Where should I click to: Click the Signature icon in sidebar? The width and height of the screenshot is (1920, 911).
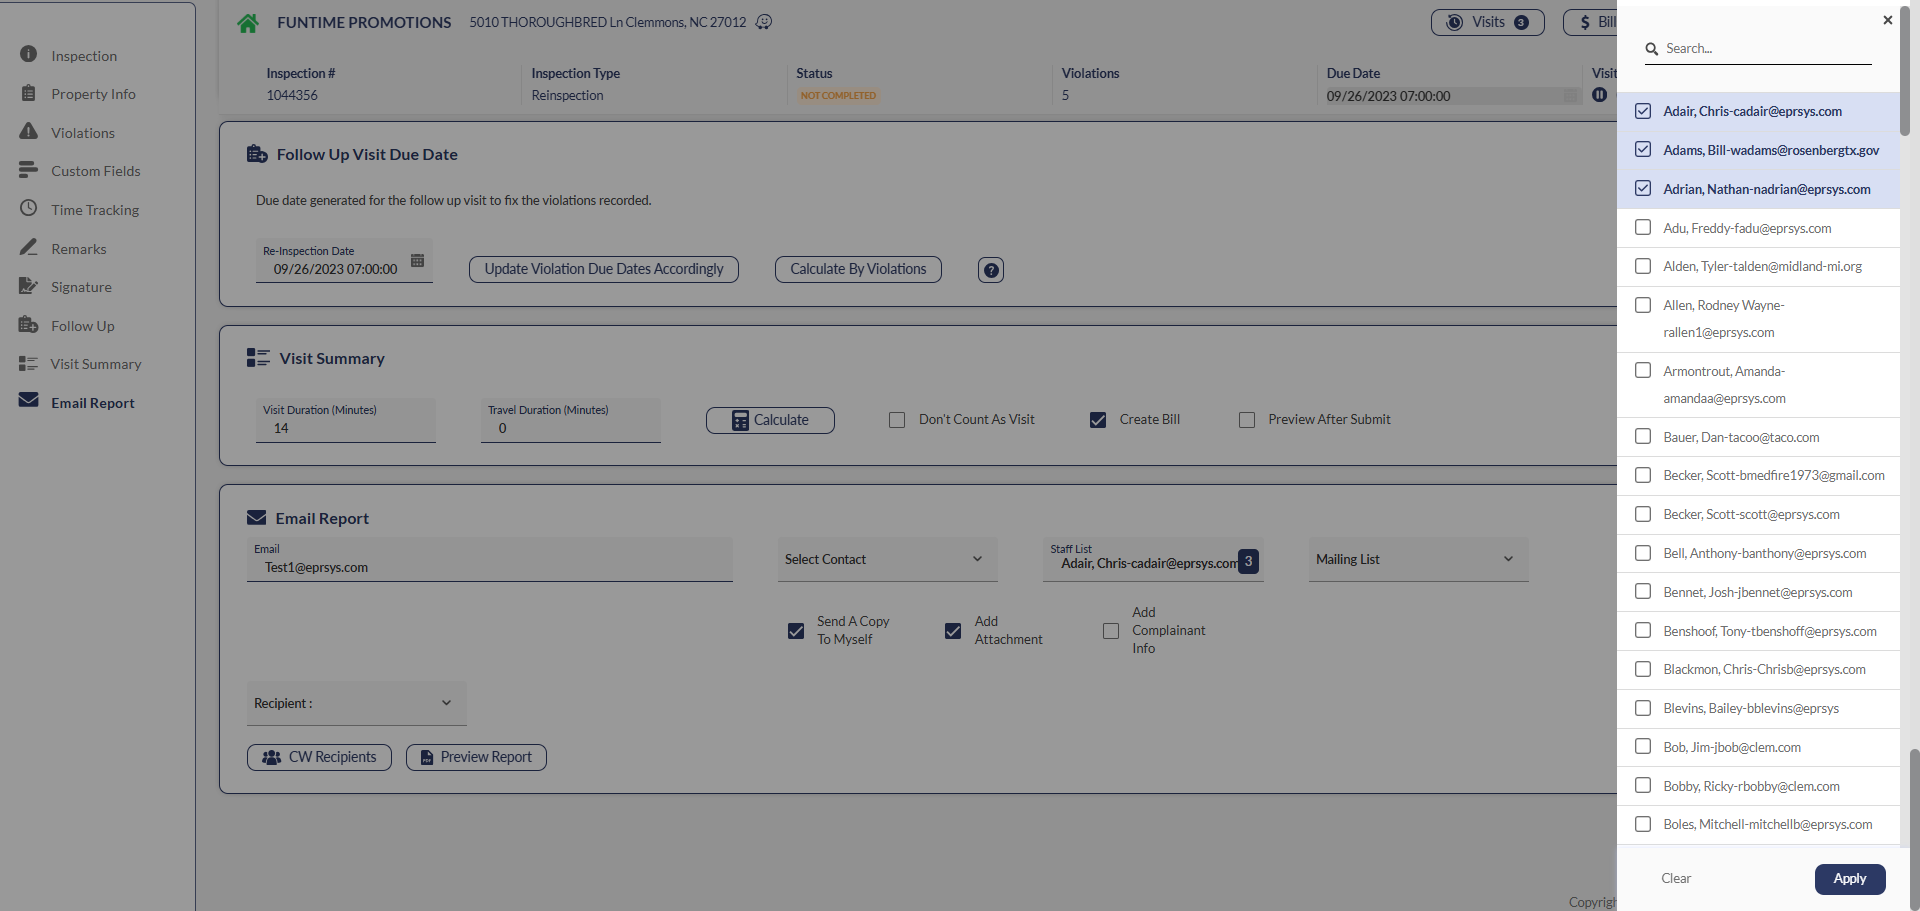click(29, 287)
